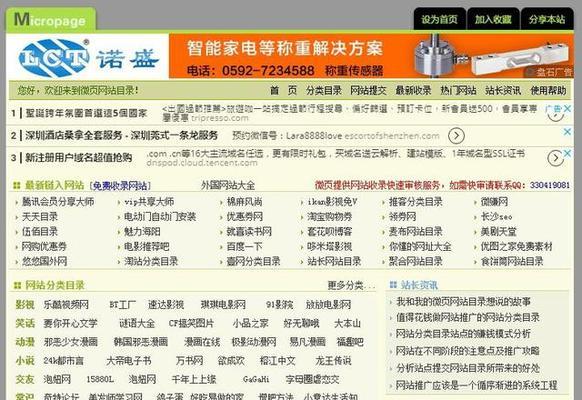Image resolution: width=582 pixels, height=400 pixels.
Task: Close the 深圳酒店 ad with its X icon
Action: tap(567, 131)
